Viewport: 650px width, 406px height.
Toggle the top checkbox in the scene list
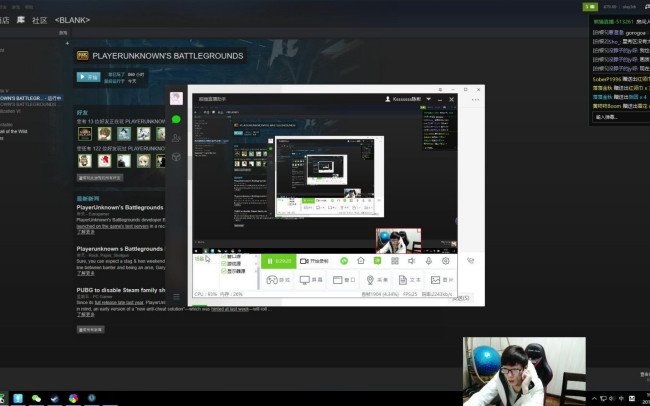pos(222,257)
